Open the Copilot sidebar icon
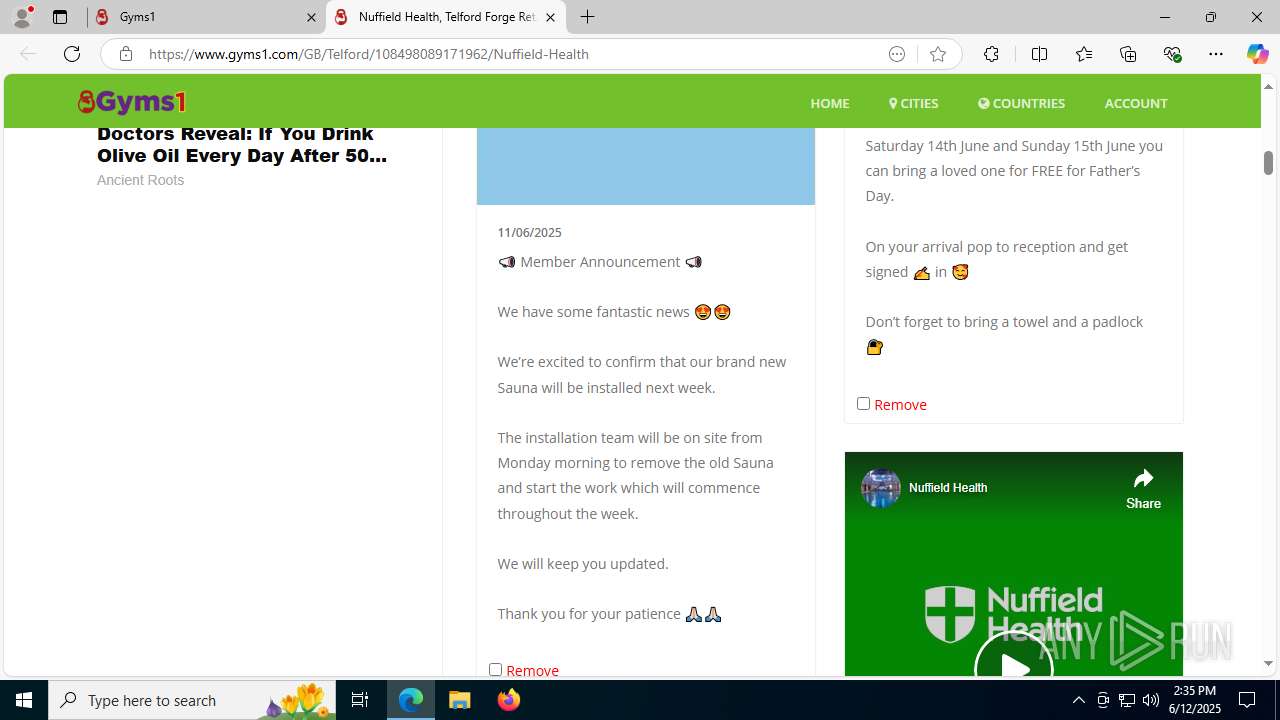The image size is (1280, 720). [x=1257, y=54]
